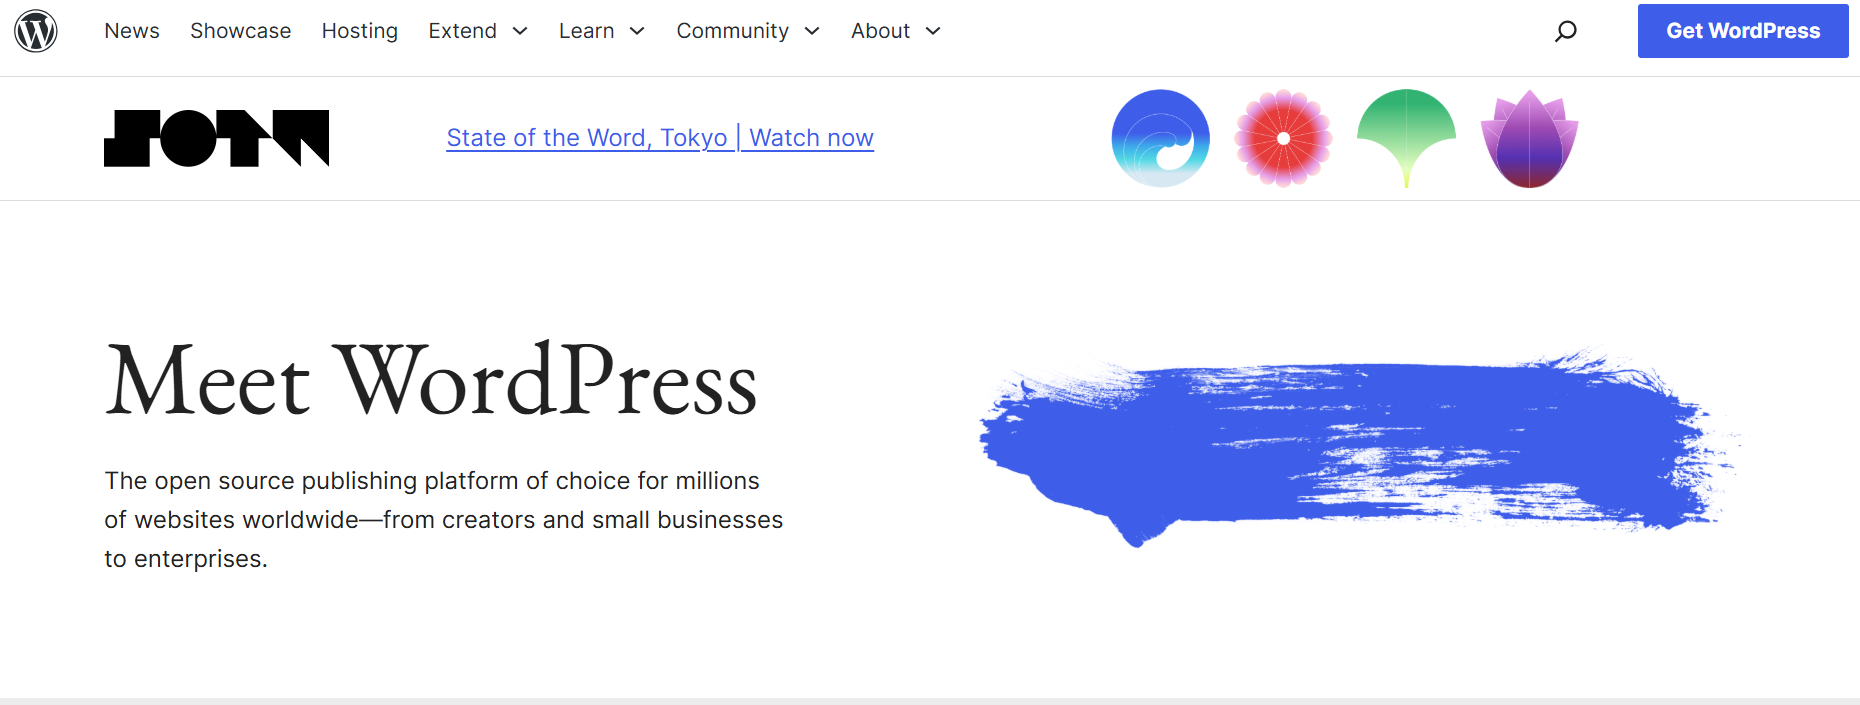Image resolution: width=1860 pixels, height=705 pixels.
Task: Click the red chrysanthemum flower icon
Action: tap(1284, 138)
